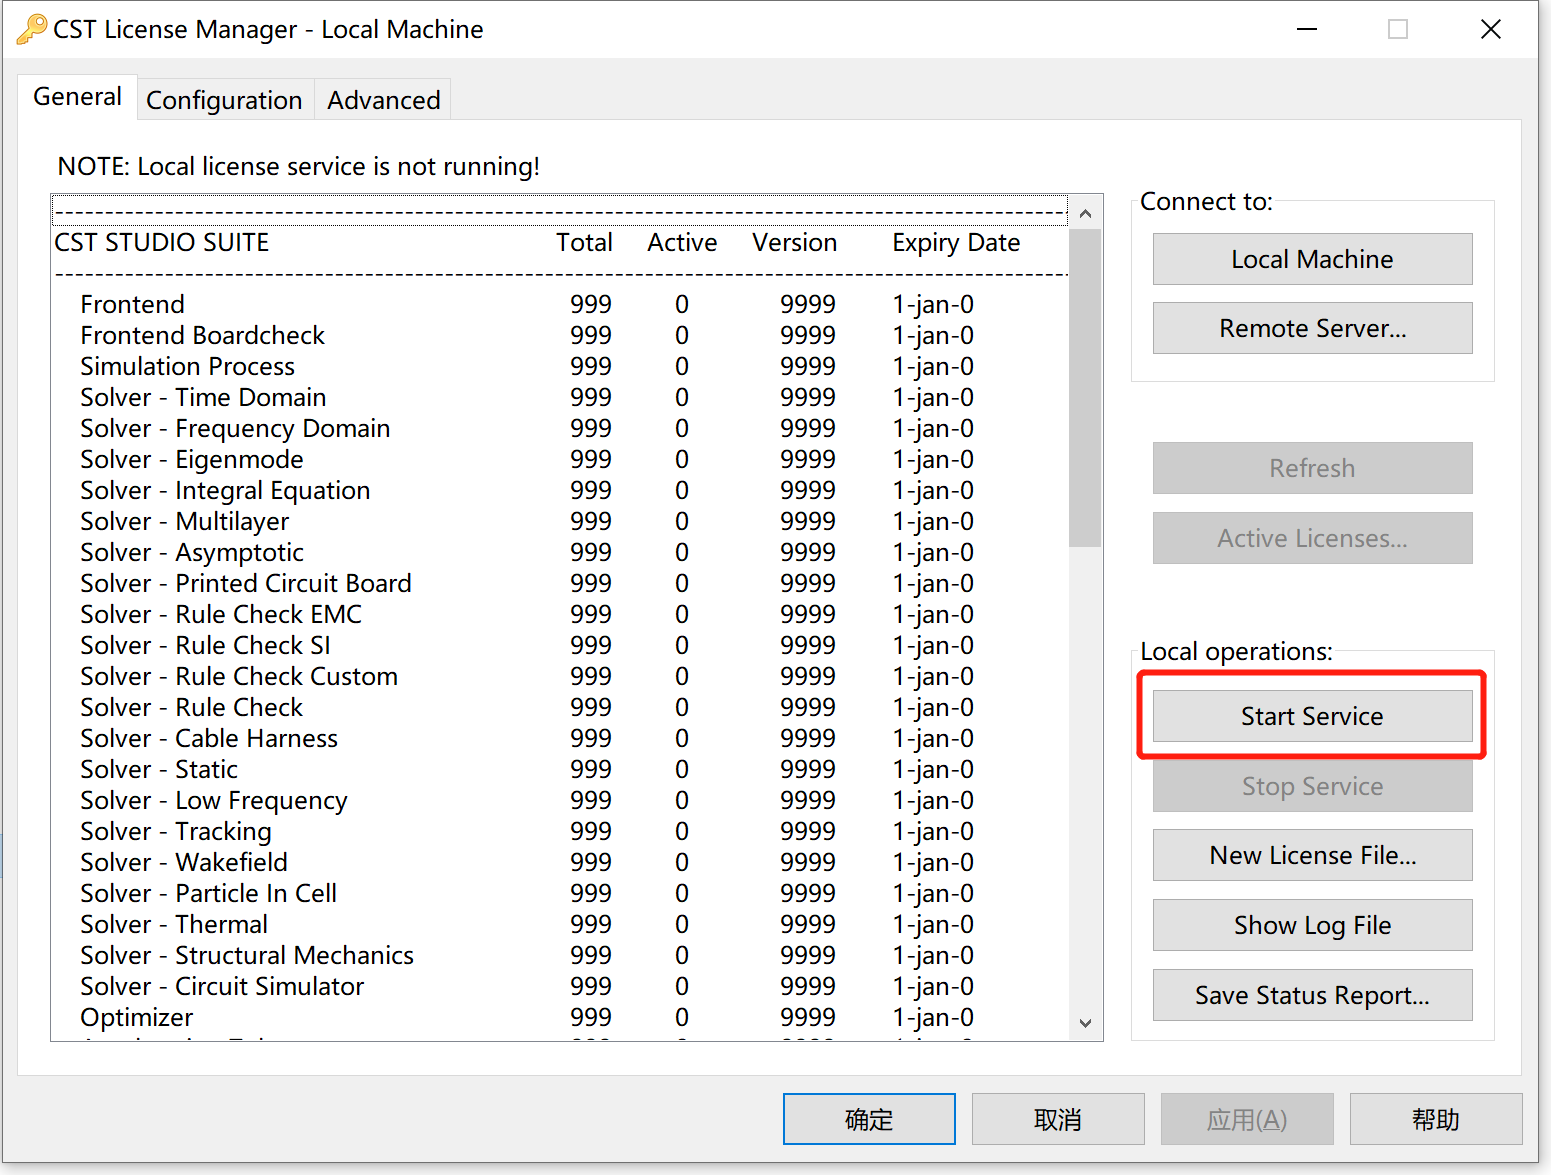Viewport: 1551px width, 1175px height.
Task: Select the Frontend license row
Action: (x=560, y=304)
